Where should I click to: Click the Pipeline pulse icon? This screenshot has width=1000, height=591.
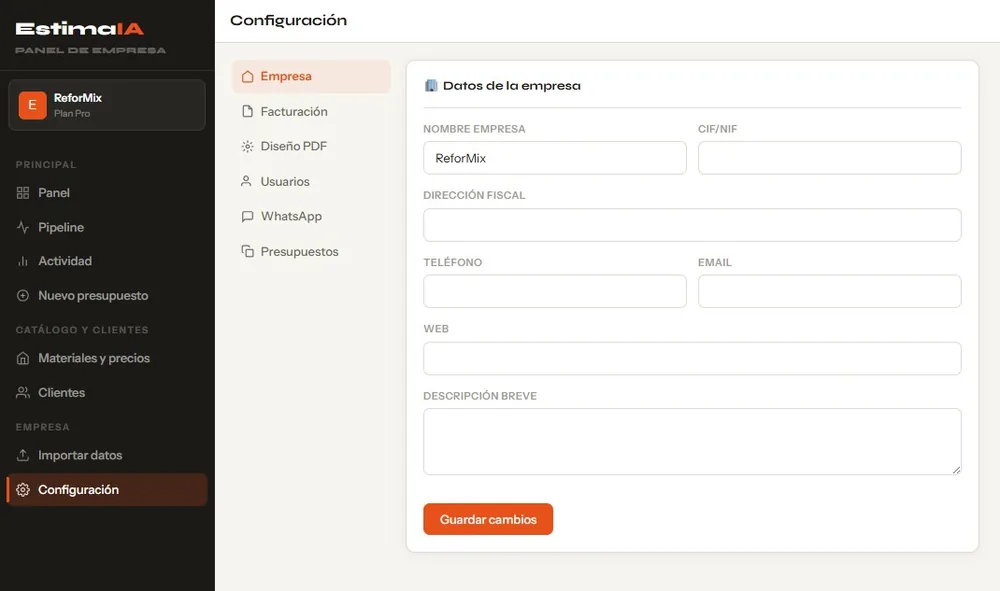(x=23, y=227)
